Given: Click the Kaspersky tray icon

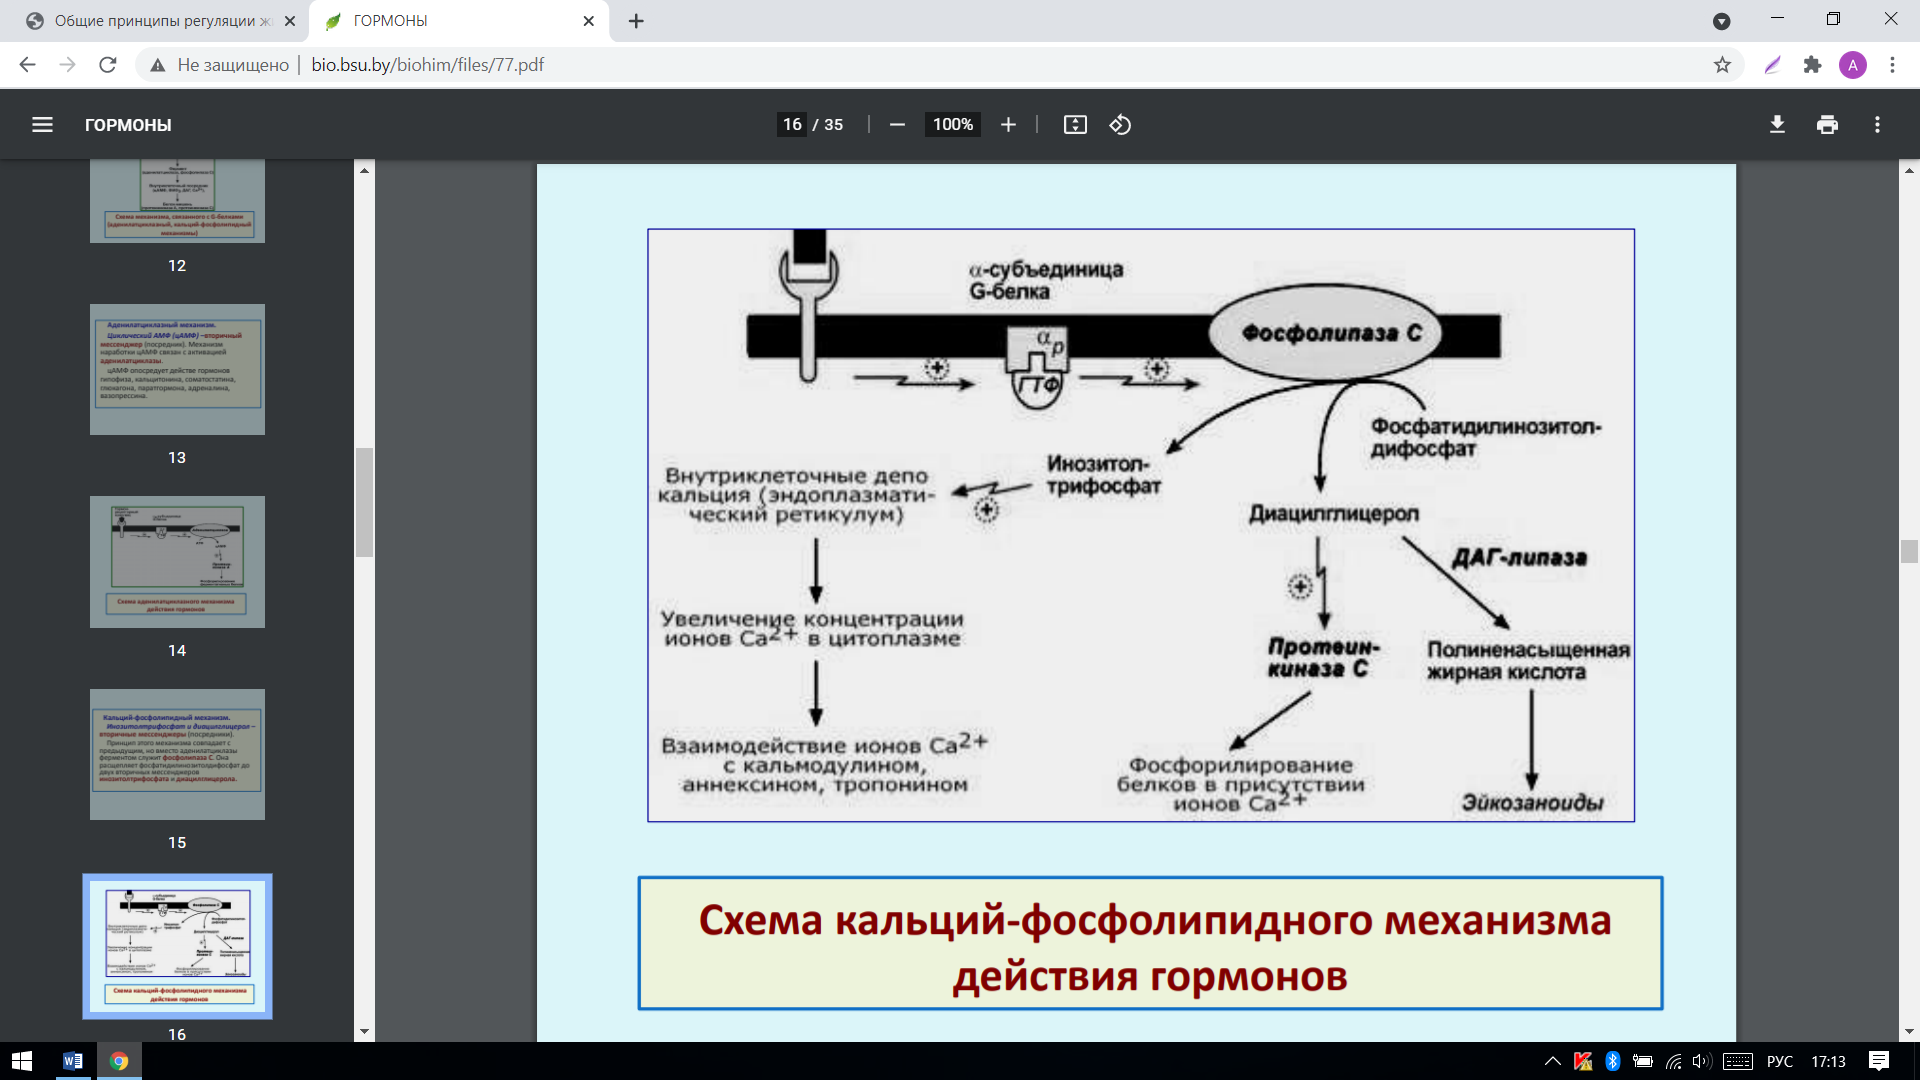Looking at the screenshot, I should (x=1582, y=1061).
